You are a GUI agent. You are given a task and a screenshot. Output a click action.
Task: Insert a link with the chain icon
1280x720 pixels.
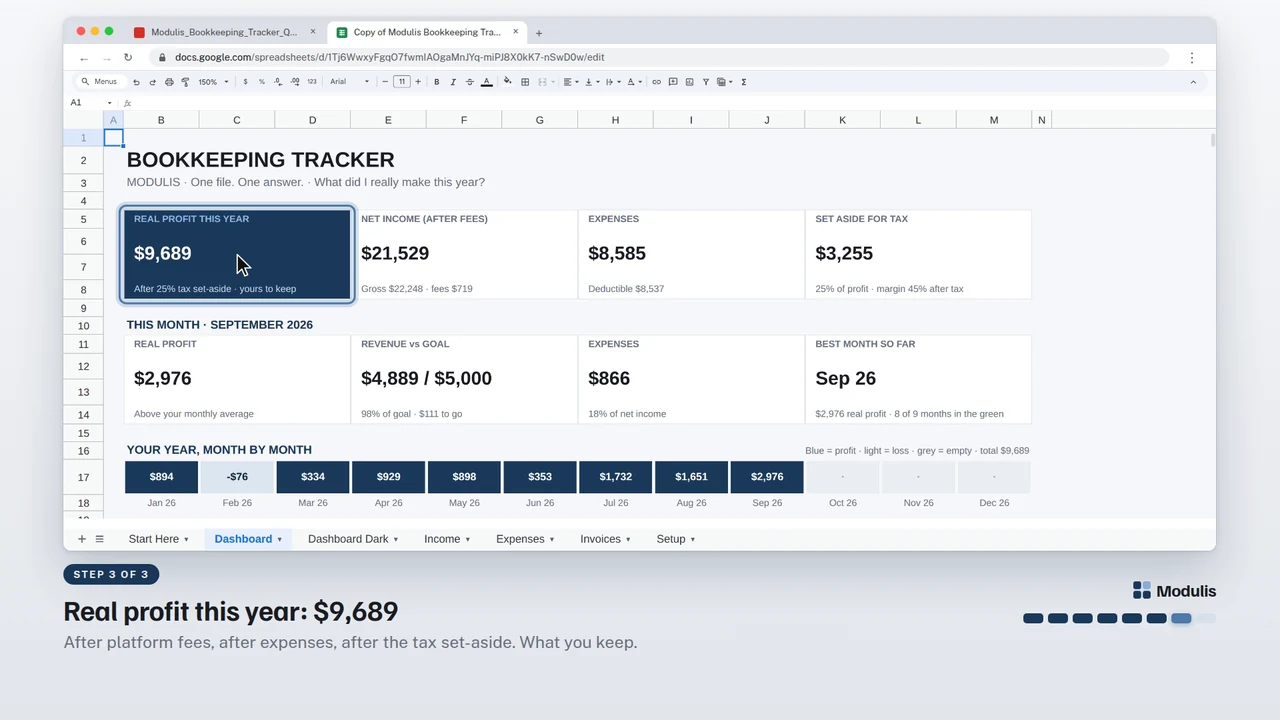tap(656, 82)
